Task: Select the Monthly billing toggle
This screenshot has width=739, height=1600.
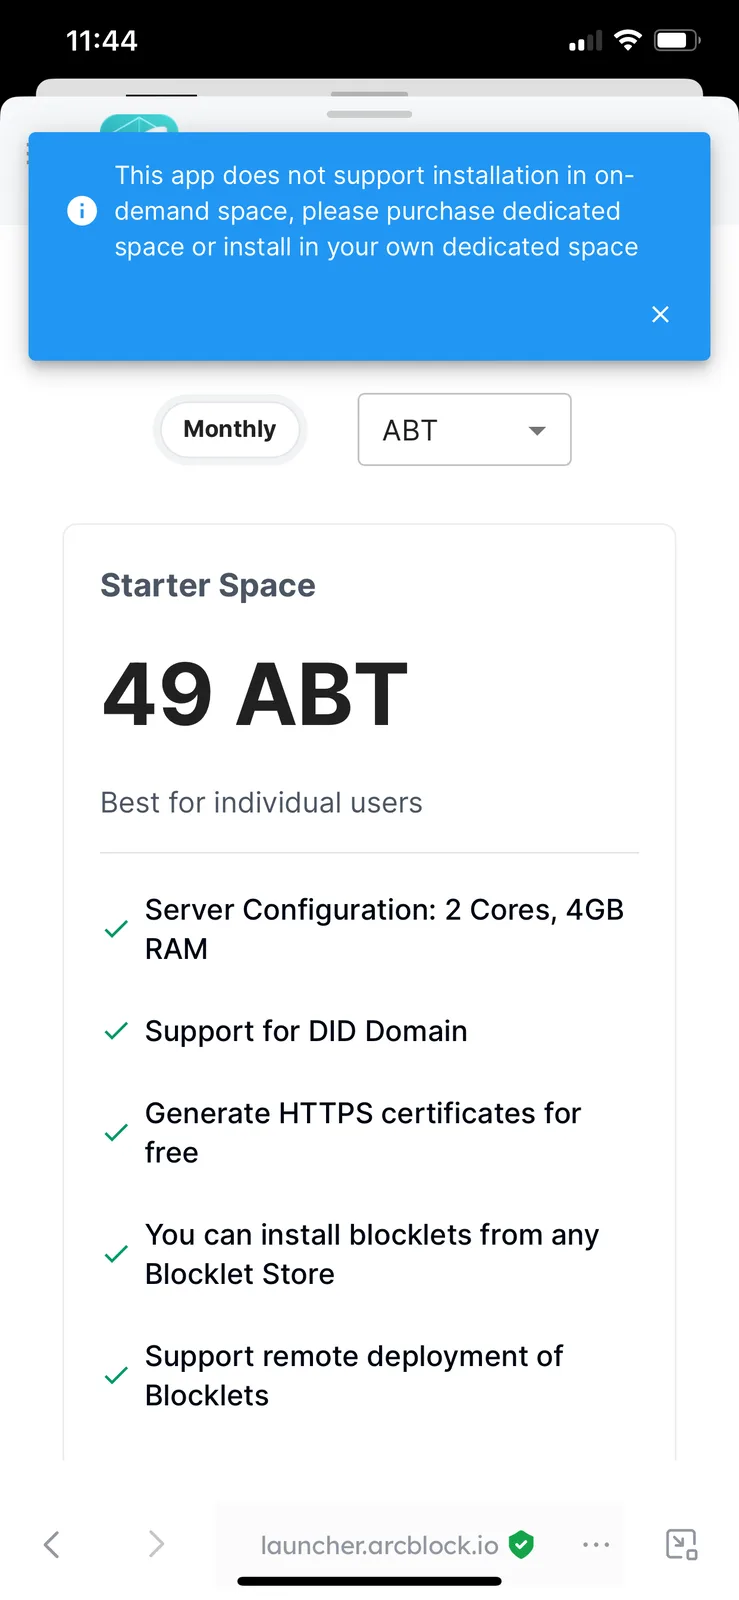Action: tap(230, 429)
